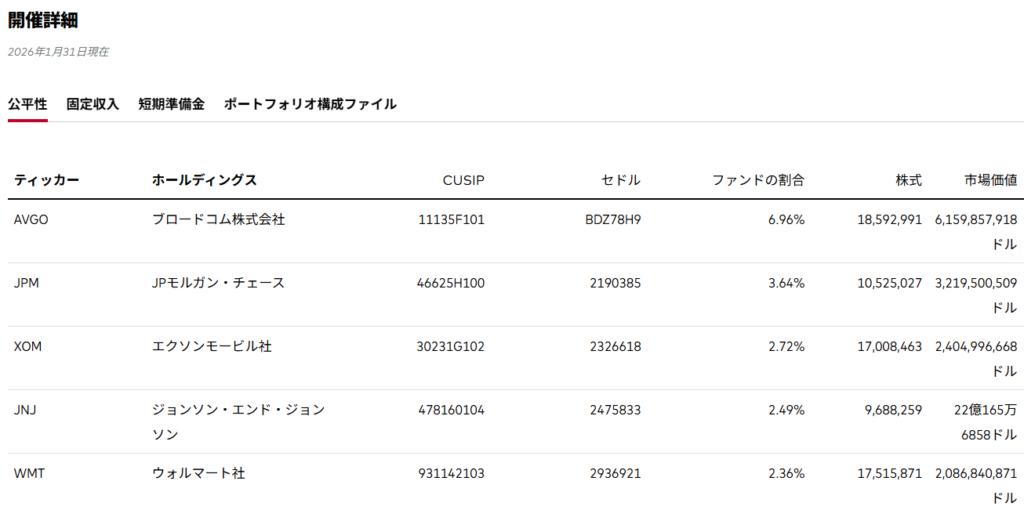Open the 短期準備金 tab

coord(171,104)
